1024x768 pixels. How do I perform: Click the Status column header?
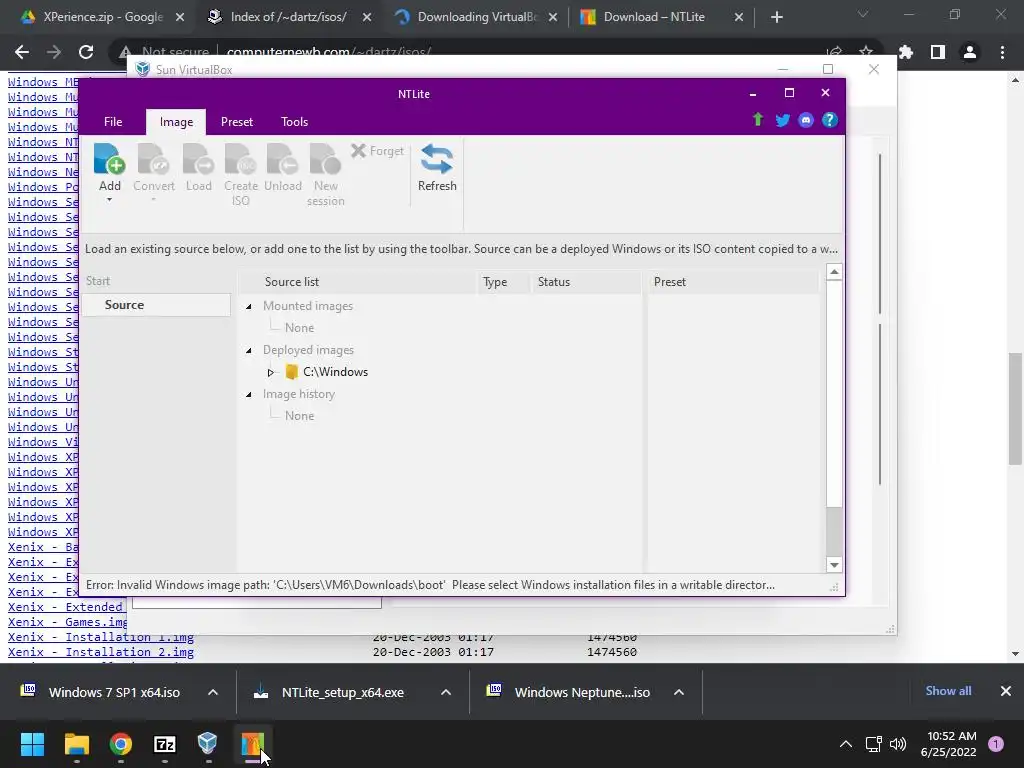point(586,282)
